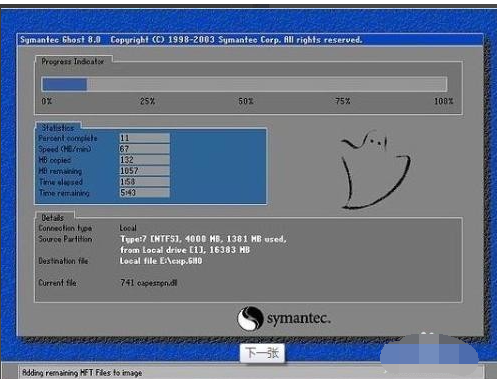Click the symantec wordmark text
Viewport: 497px width, 379px height.
click(x=299, y=319)
